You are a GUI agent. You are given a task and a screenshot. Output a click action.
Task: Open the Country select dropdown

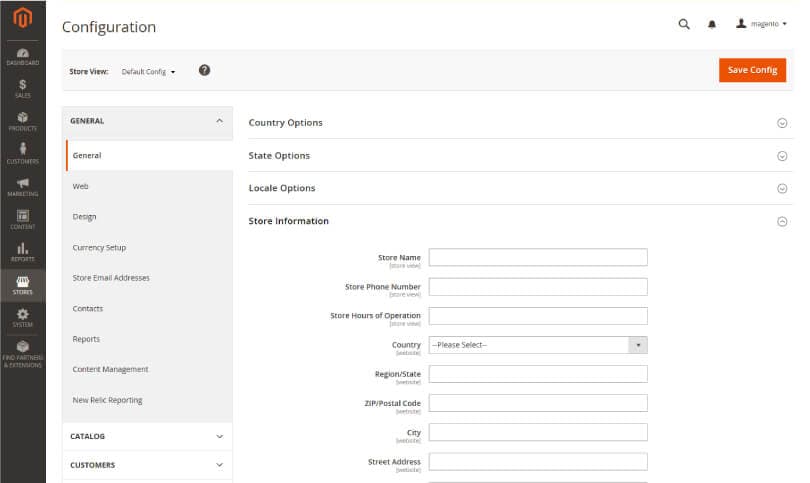click(x=538, y=345)
